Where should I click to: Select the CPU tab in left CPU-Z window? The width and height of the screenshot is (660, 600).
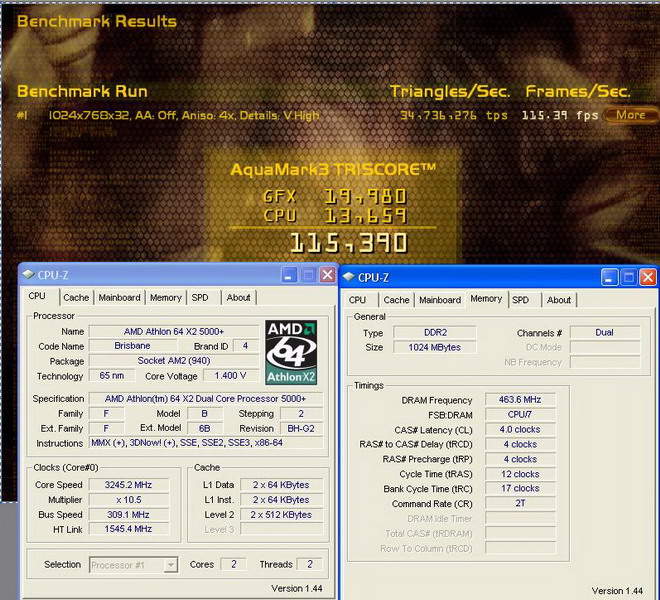tap(37, 296)
